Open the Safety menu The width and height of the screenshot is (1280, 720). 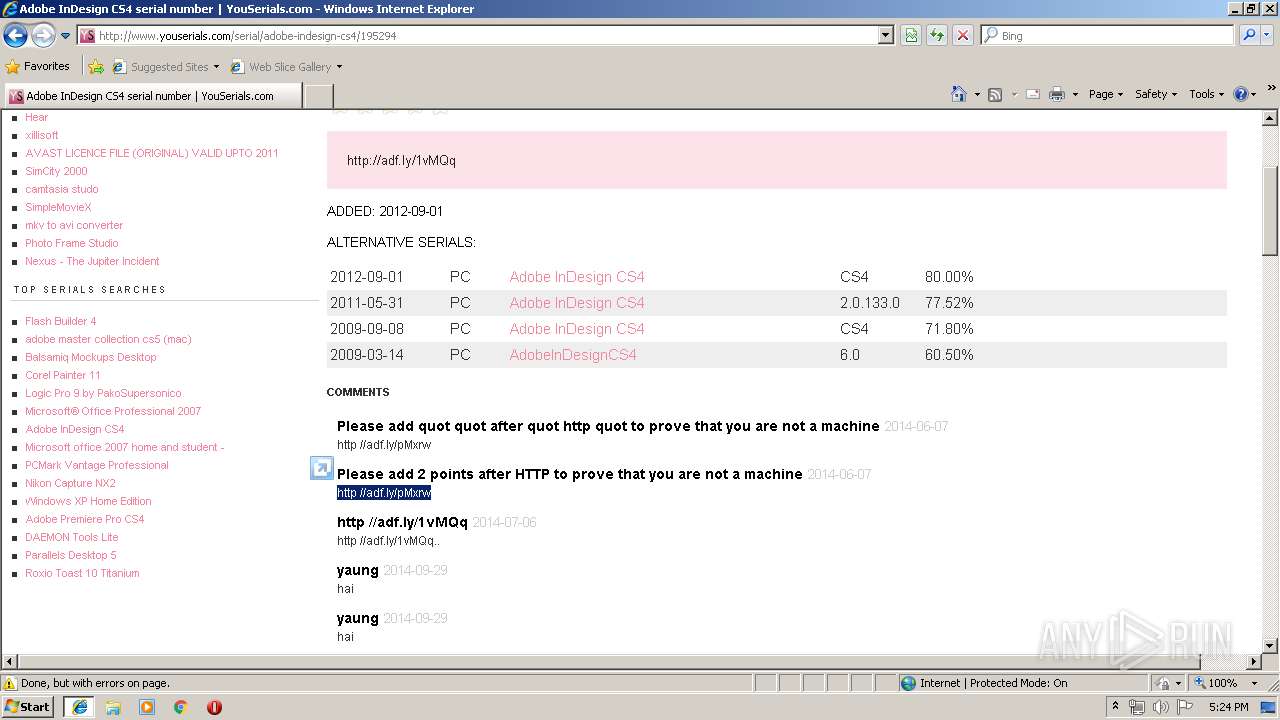pyautogui.click(x=1156, y=94)
